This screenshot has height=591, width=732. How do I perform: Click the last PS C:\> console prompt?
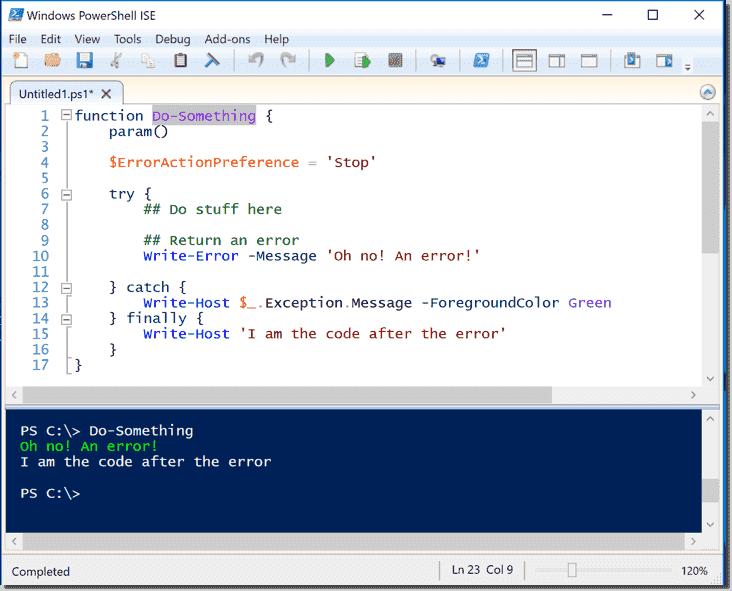point(50,493)
